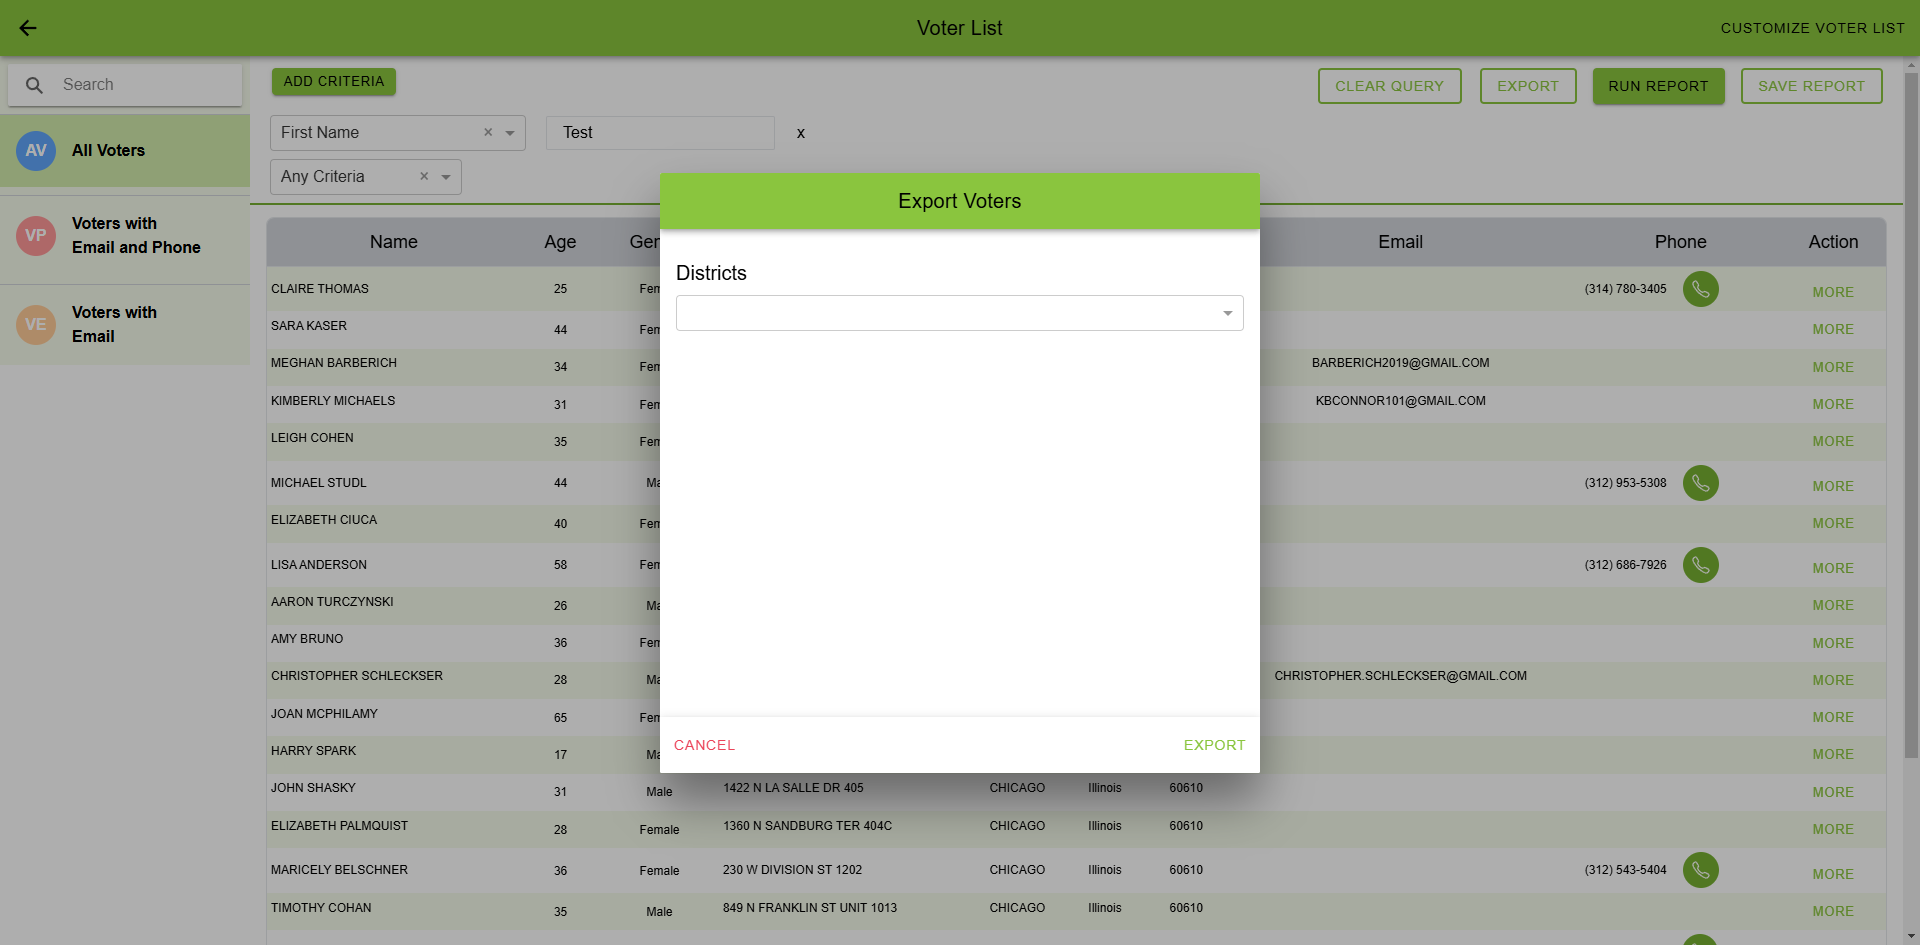The height and width of the screenshot is (945, 1920).
Task: Call Michael Studl using phone icon
Action: point(1700,483)
